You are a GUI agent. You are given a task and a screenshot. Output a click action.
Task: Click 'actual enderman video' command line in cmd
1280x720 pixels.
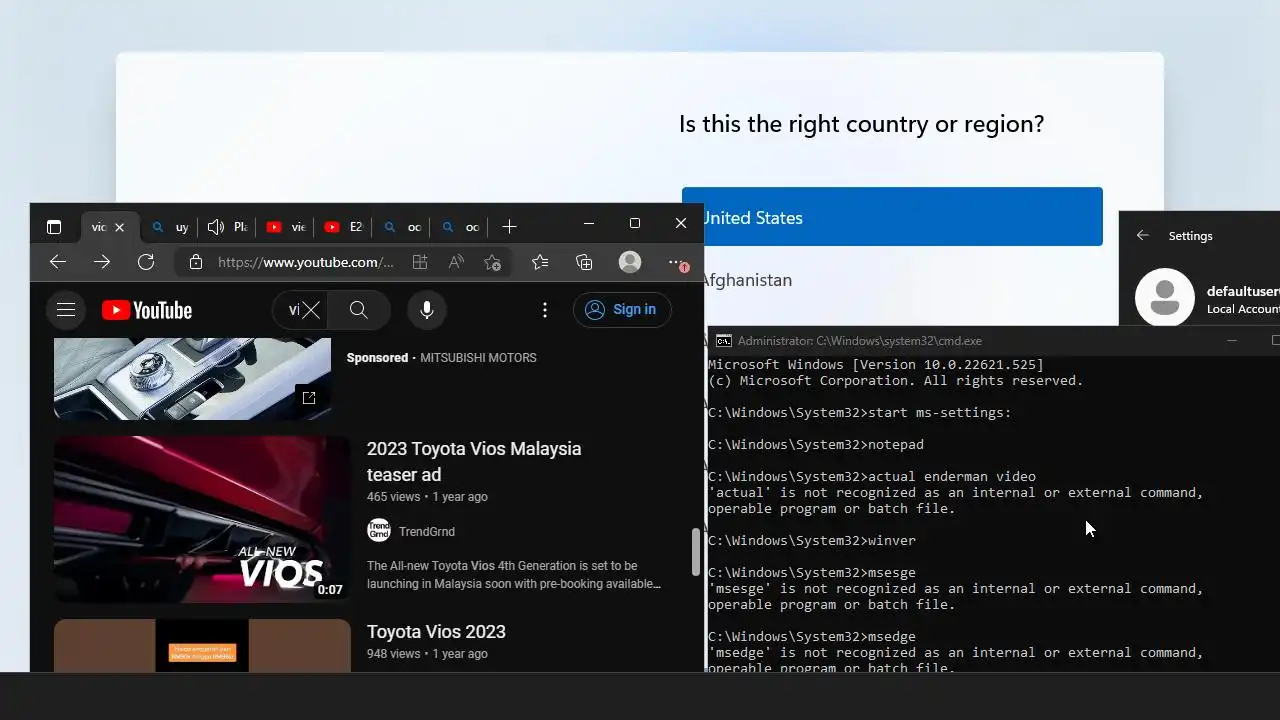(x=872, y=477)
